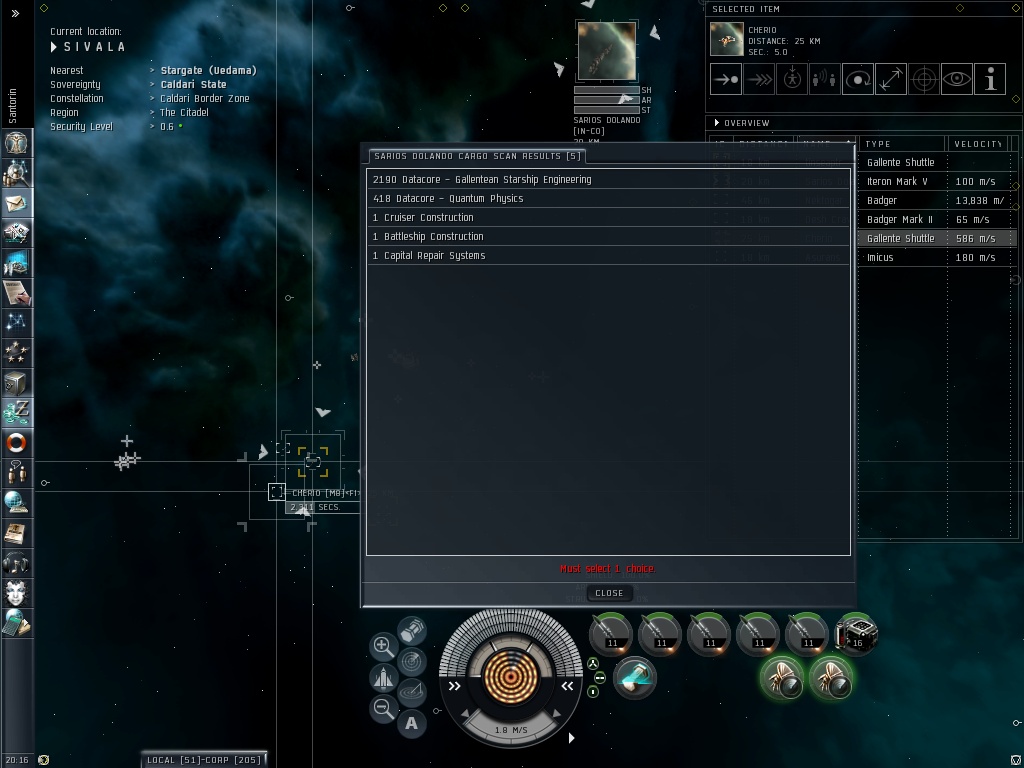This screenshot has width=1024, height=768.
Task: Click the orange capacitor ring display
Action: (x=511, y=677)
